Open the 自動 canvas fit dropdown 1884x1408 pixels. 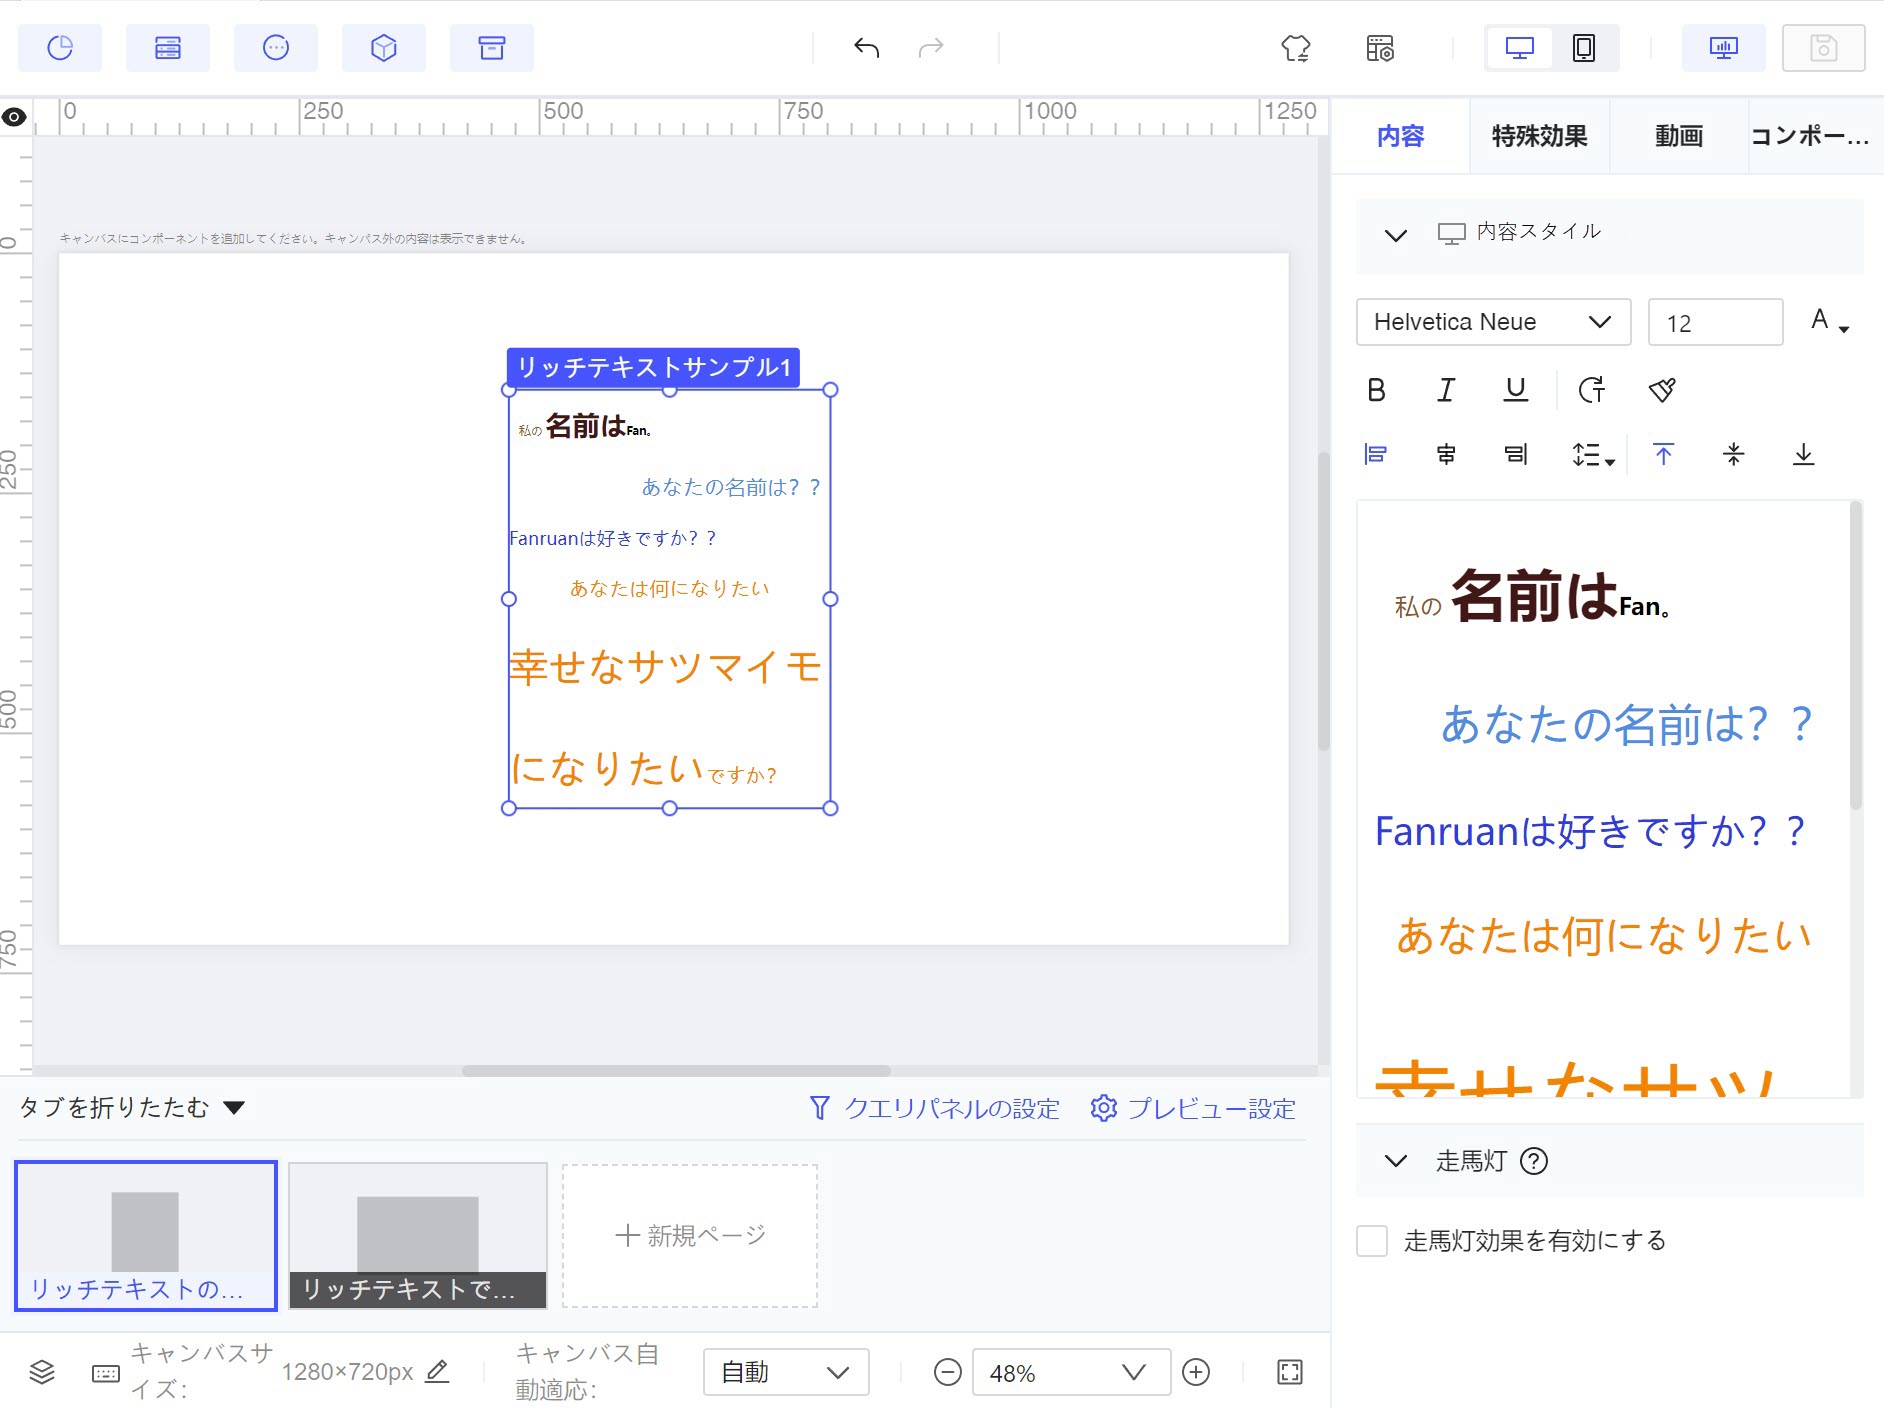786,1372
